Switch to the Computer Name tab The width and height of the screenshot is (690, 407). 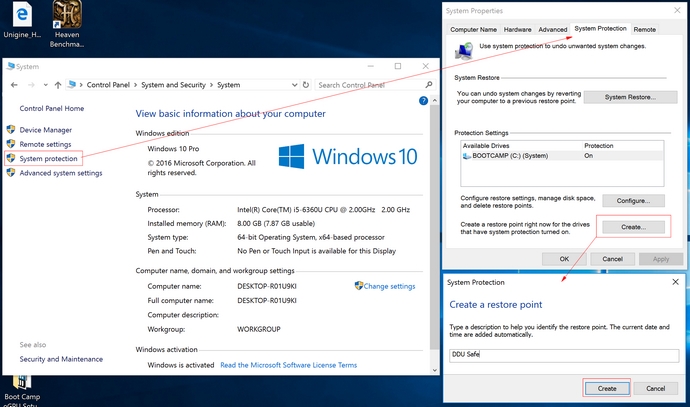tap(473, 29)
